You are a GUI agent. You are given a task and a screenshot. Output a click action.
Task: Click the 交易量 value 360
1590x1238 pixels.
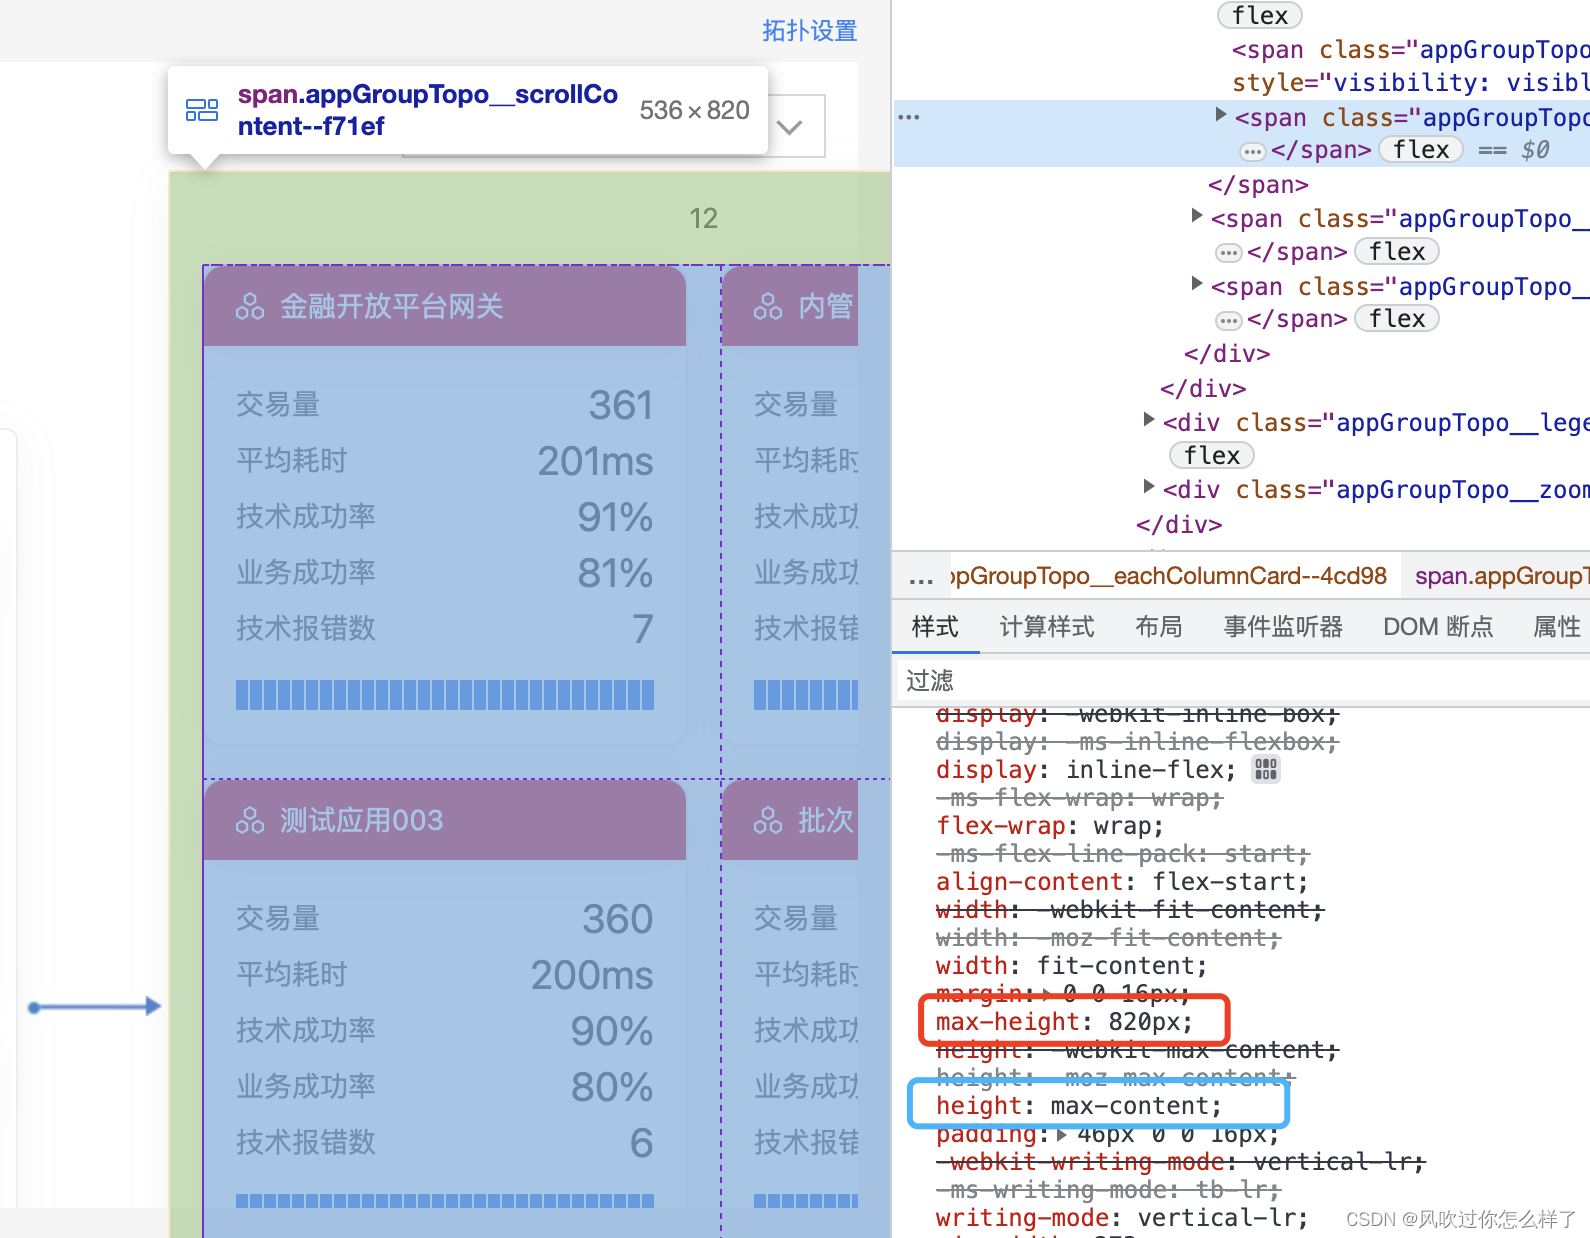coord(618,919)
